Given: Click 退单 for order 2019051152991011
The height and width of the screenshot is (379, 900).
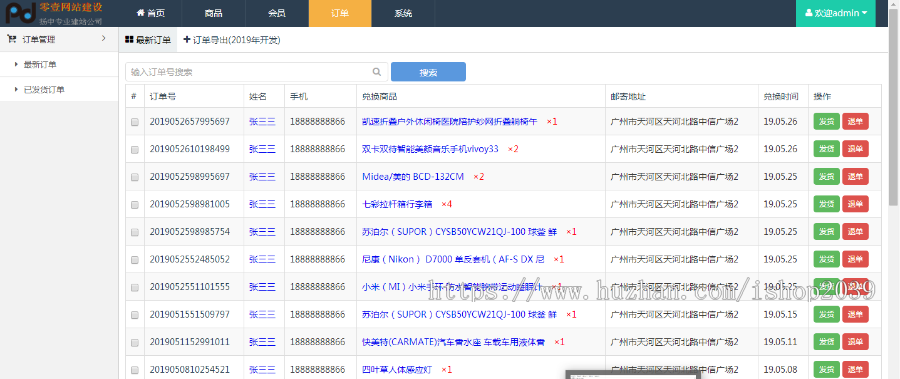Looking at the screenshot, I should coord(855,342).
